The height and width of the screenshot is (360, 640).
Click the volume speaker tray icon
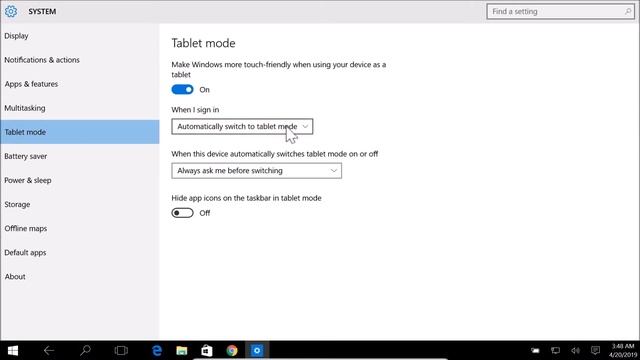576,351
